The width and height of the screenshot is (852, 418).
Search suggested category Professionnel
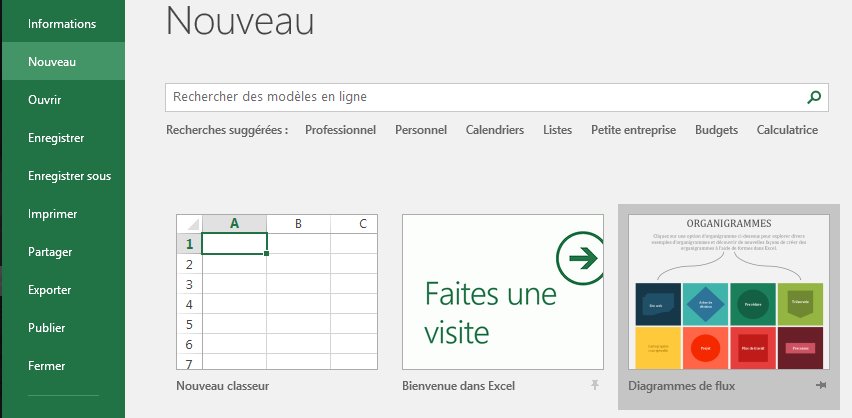pyautogui.click(x=341, y=130)
